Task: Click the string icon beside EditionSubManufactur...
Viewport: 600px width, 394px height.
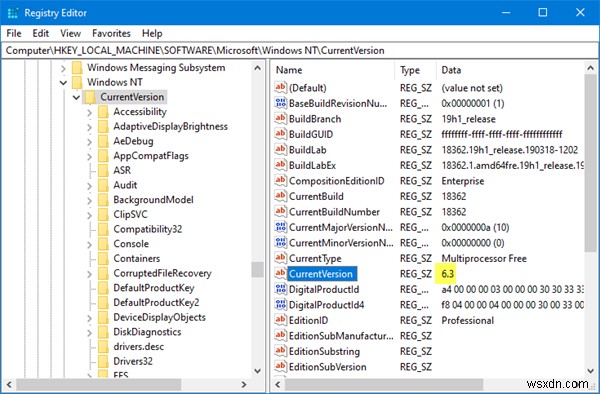Action: (280, 335)
